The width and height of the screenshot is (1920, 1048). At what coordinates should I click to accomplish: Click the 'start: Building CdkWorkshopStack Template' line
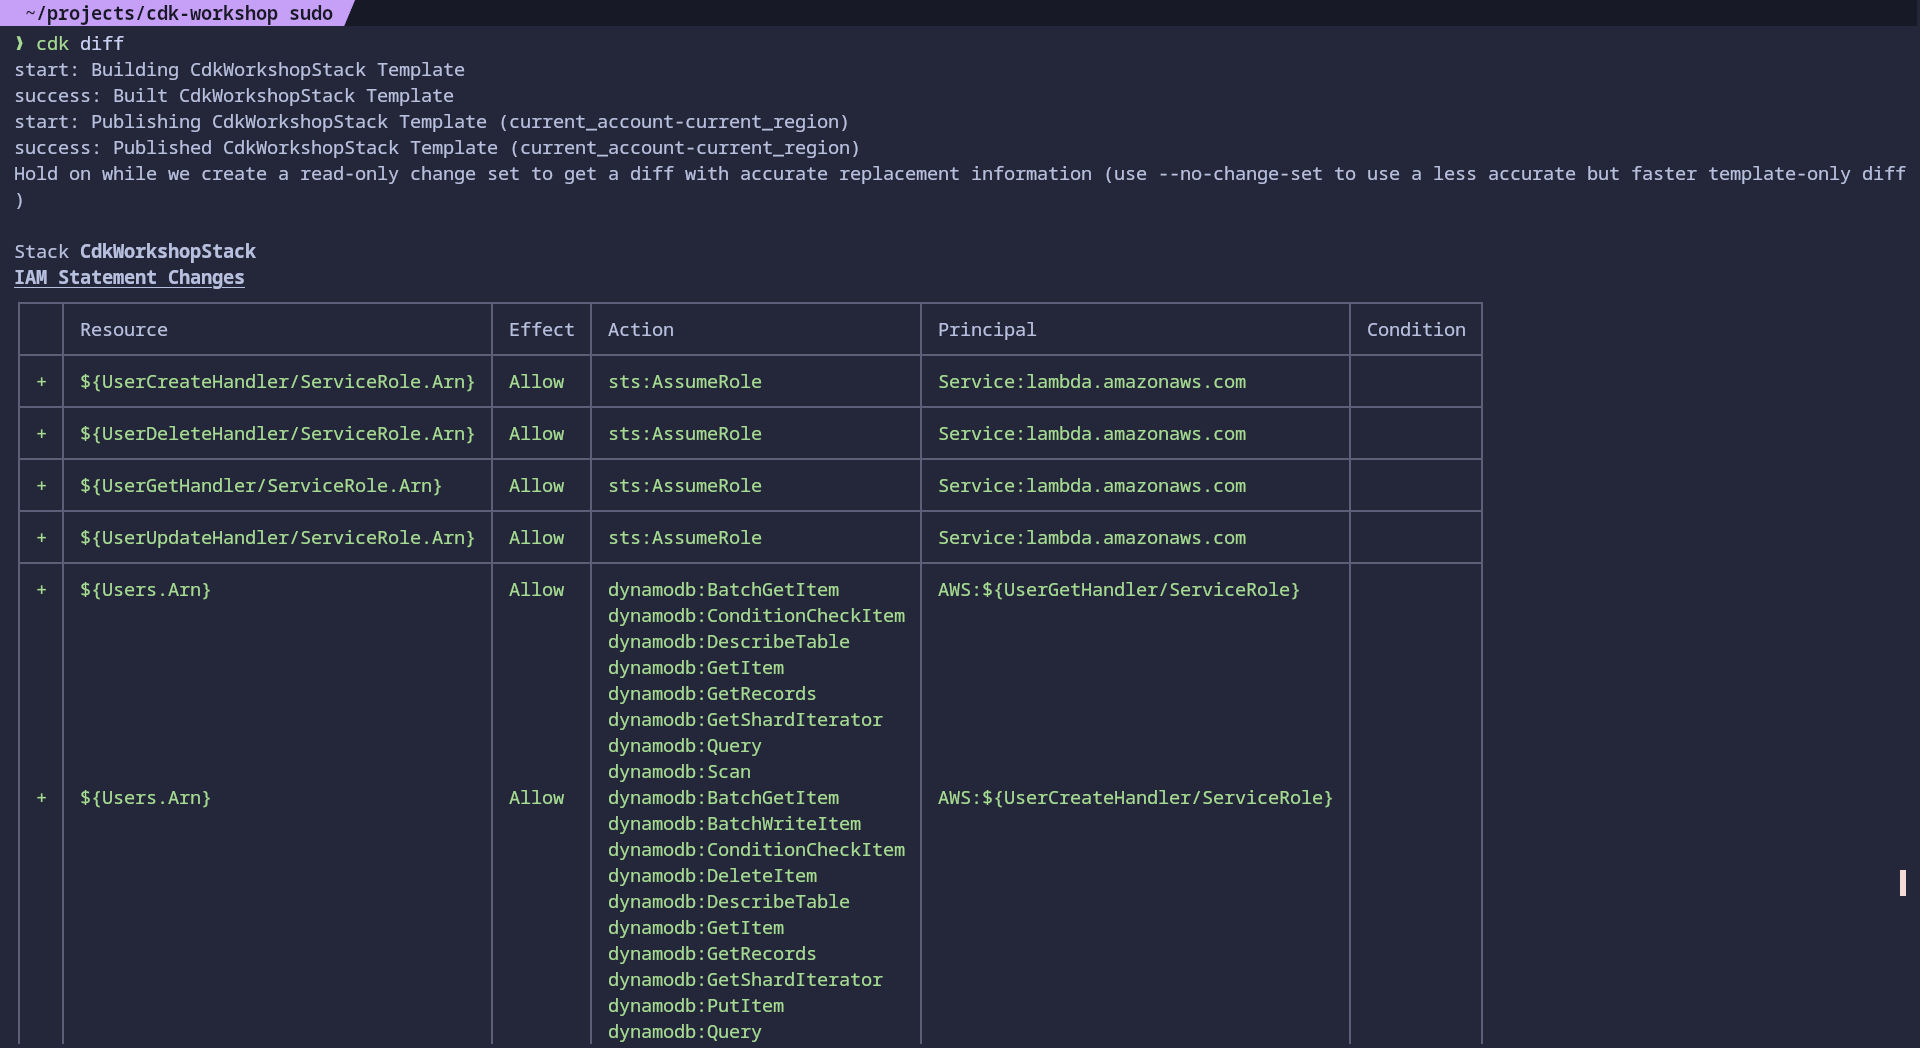239,70
